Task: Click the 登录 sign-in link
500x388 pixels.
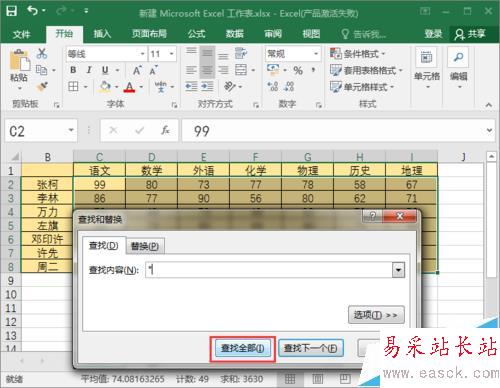Action: (433, 34)
